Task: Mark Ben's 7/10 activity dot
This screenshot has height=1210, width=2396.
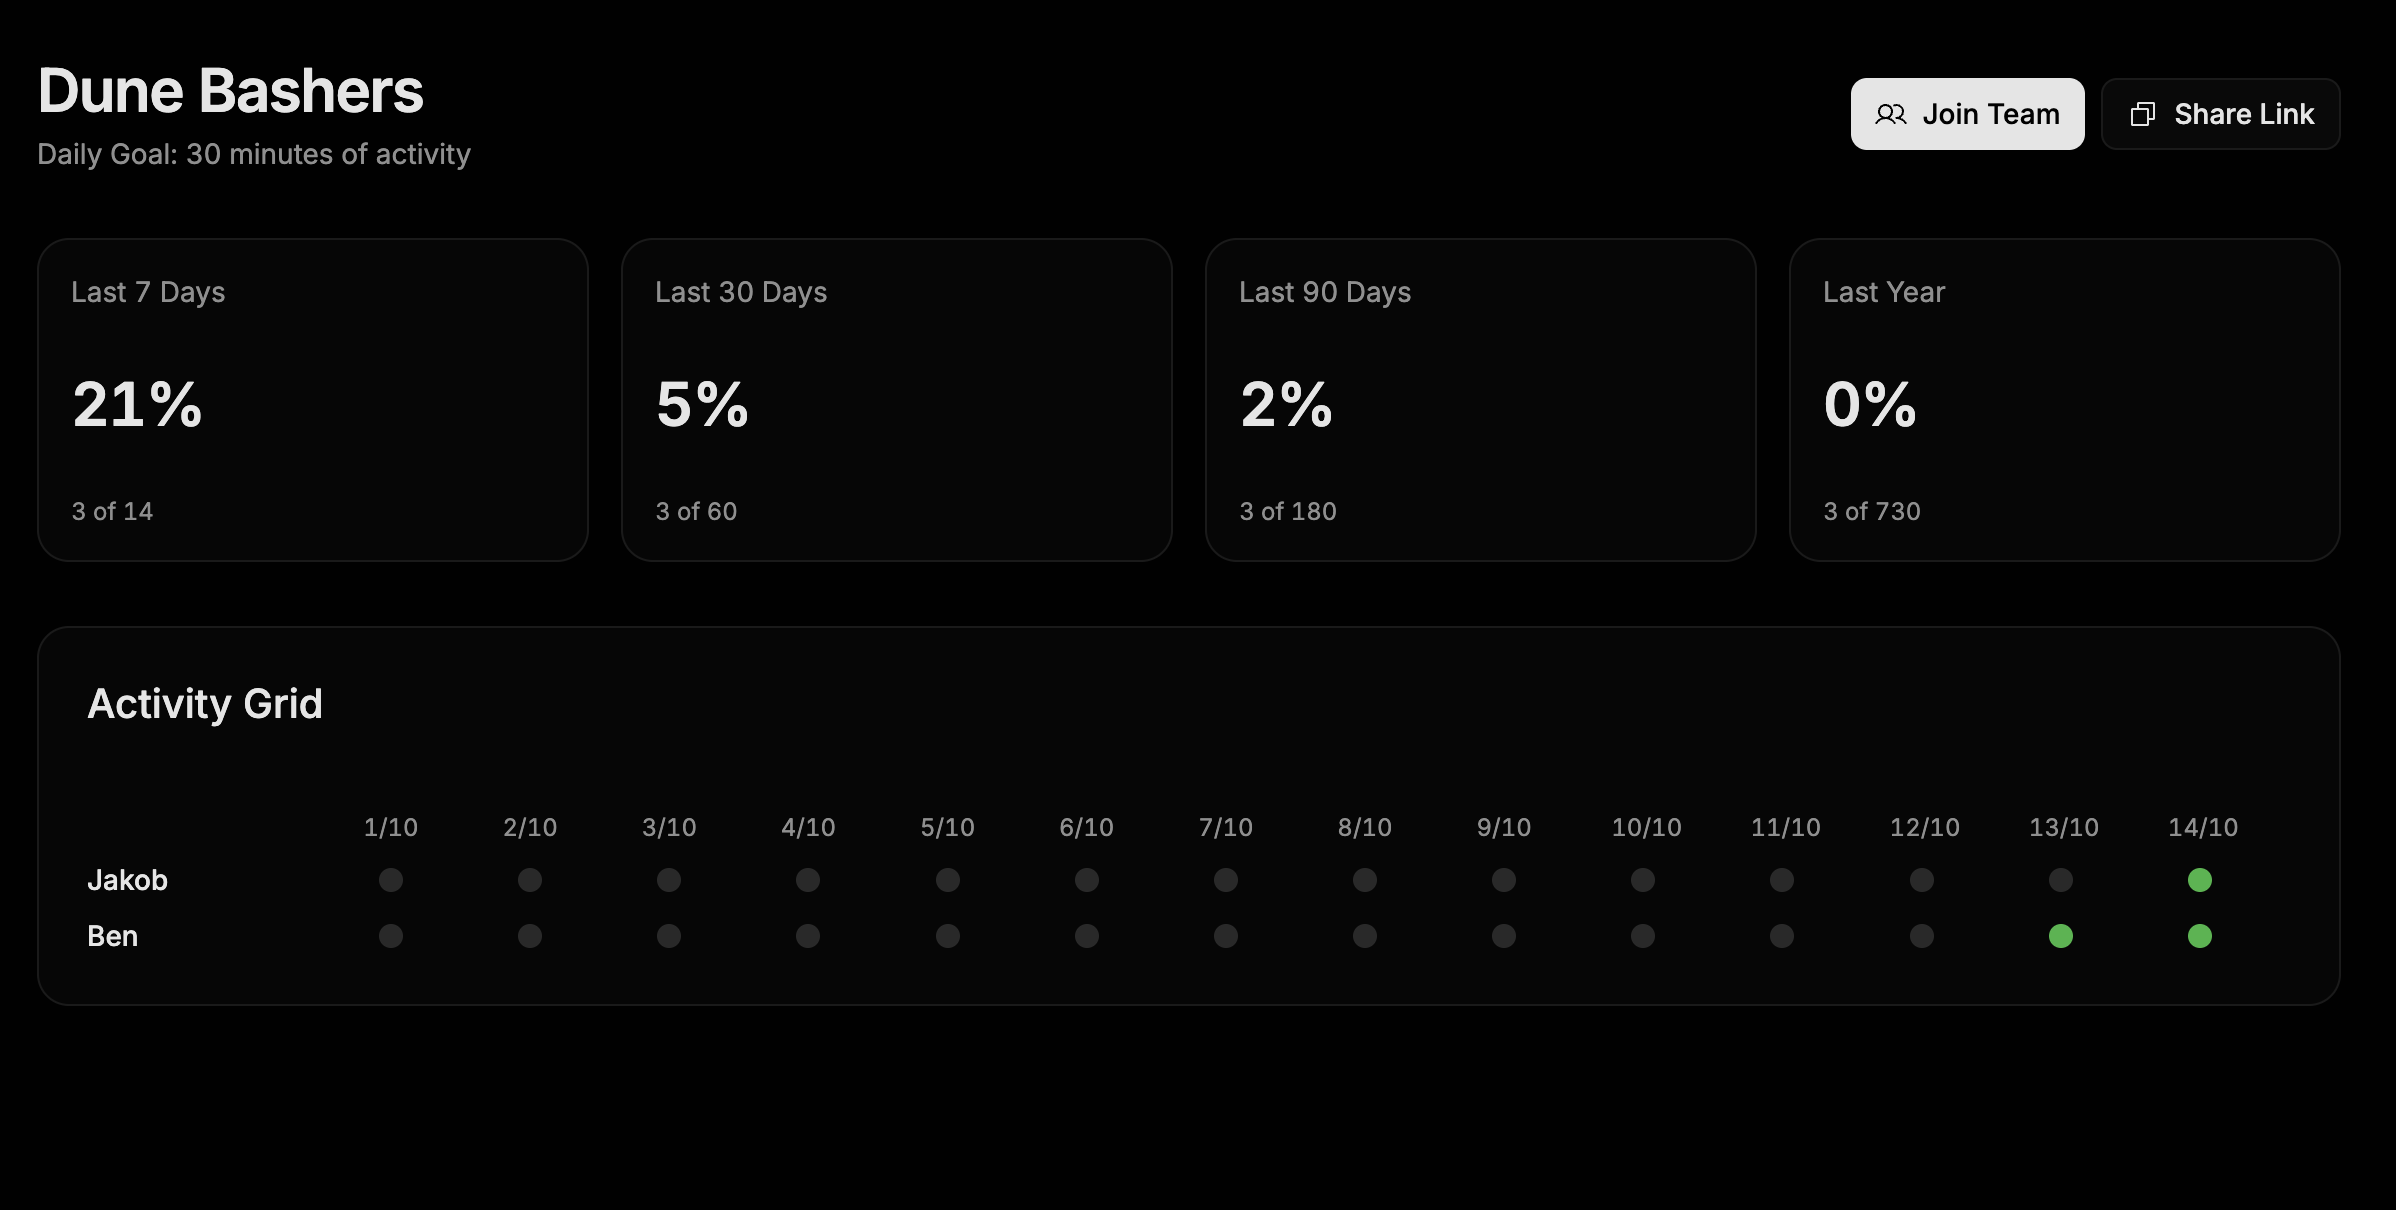Action: tap(1225, 936)
